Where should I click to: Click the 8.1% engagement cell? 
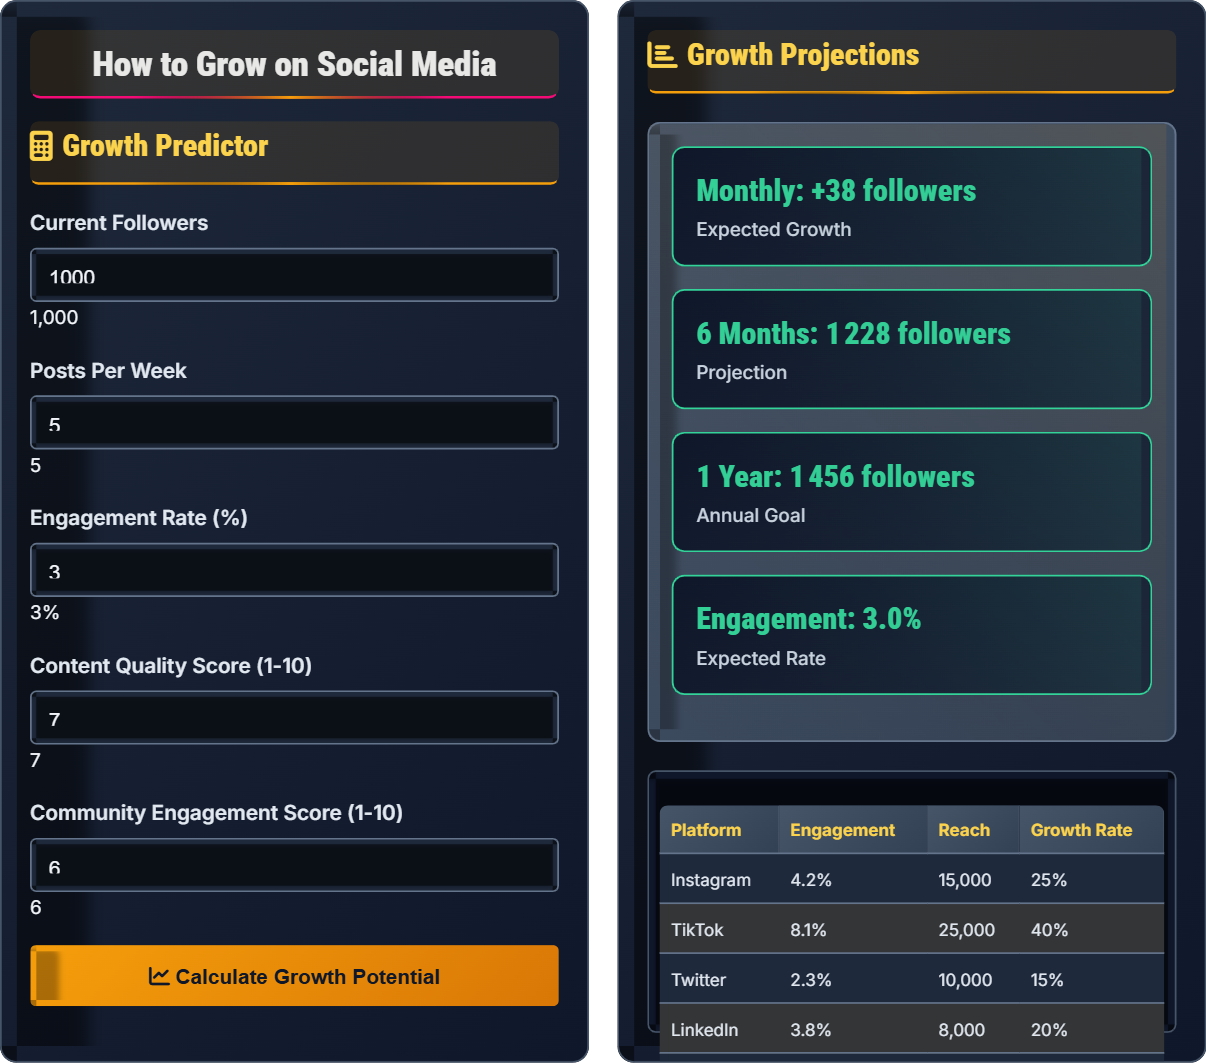coord(808,930)
